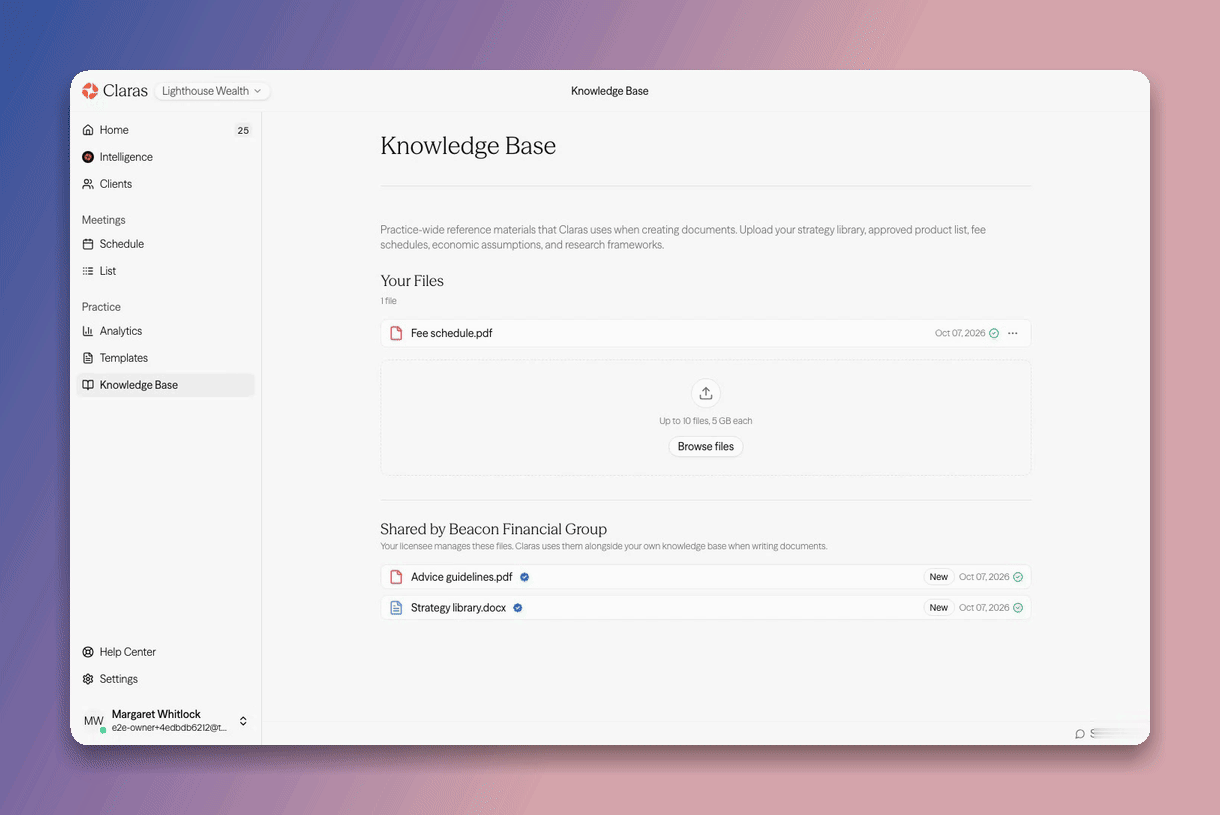
Task: Click the Oct 07, 2026 date on Advice guidelines.pdf
Action: (x=984, y=577)
